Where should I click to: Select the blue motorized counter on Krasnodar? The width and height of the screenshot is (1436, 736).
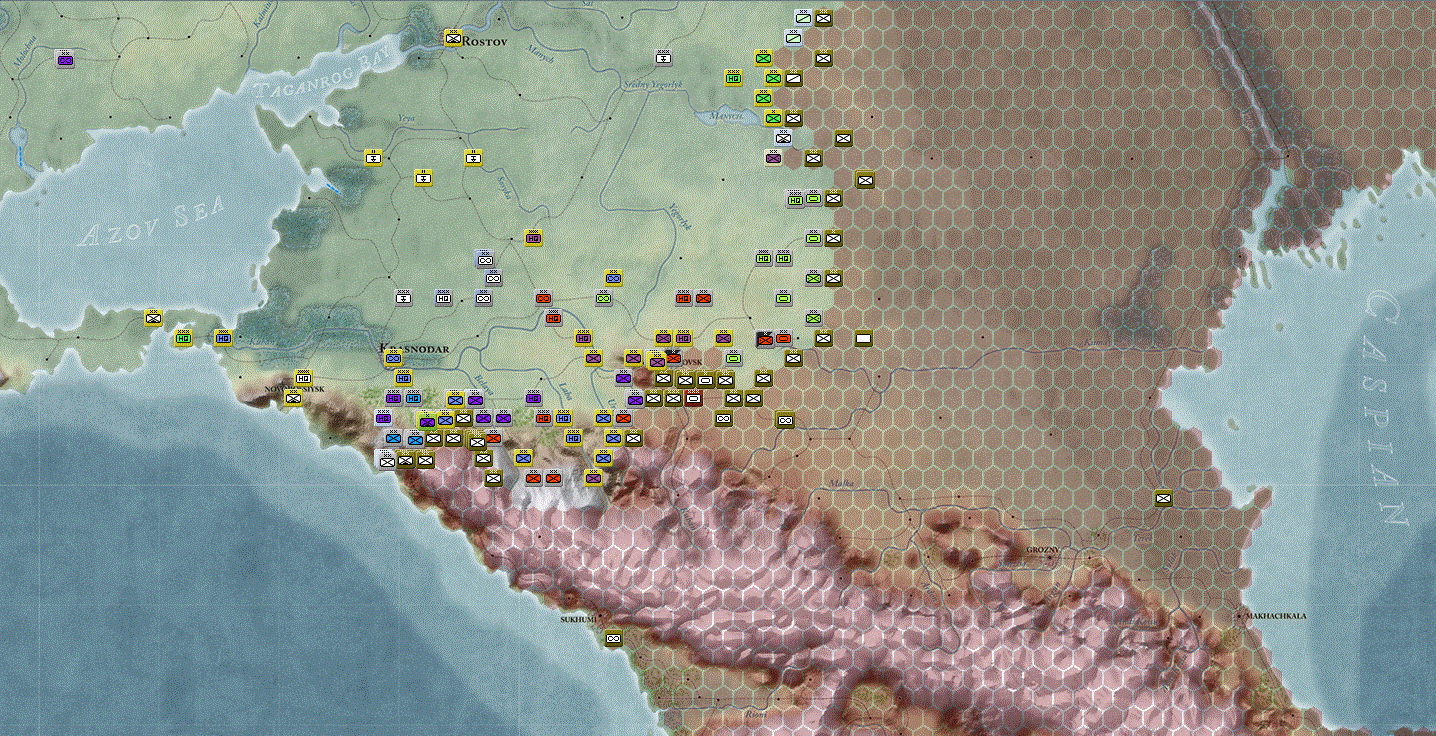[x=393, y=358]
